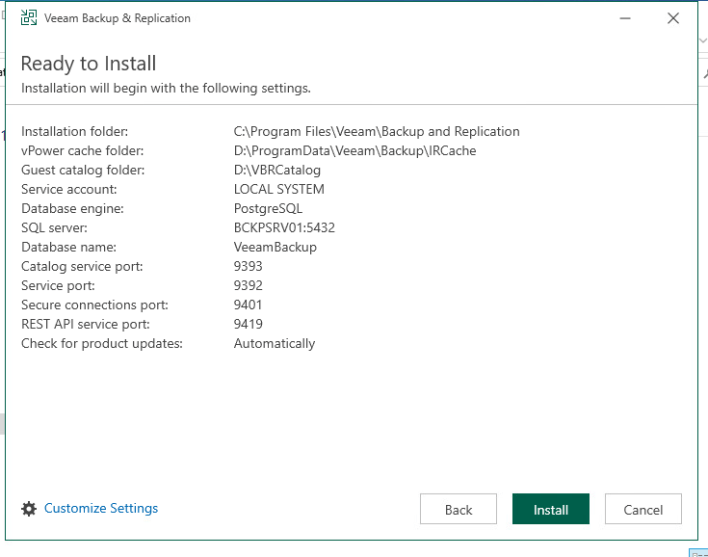Cancel the installation wizard
Screen dimensions: 708x557
point(643,509)
